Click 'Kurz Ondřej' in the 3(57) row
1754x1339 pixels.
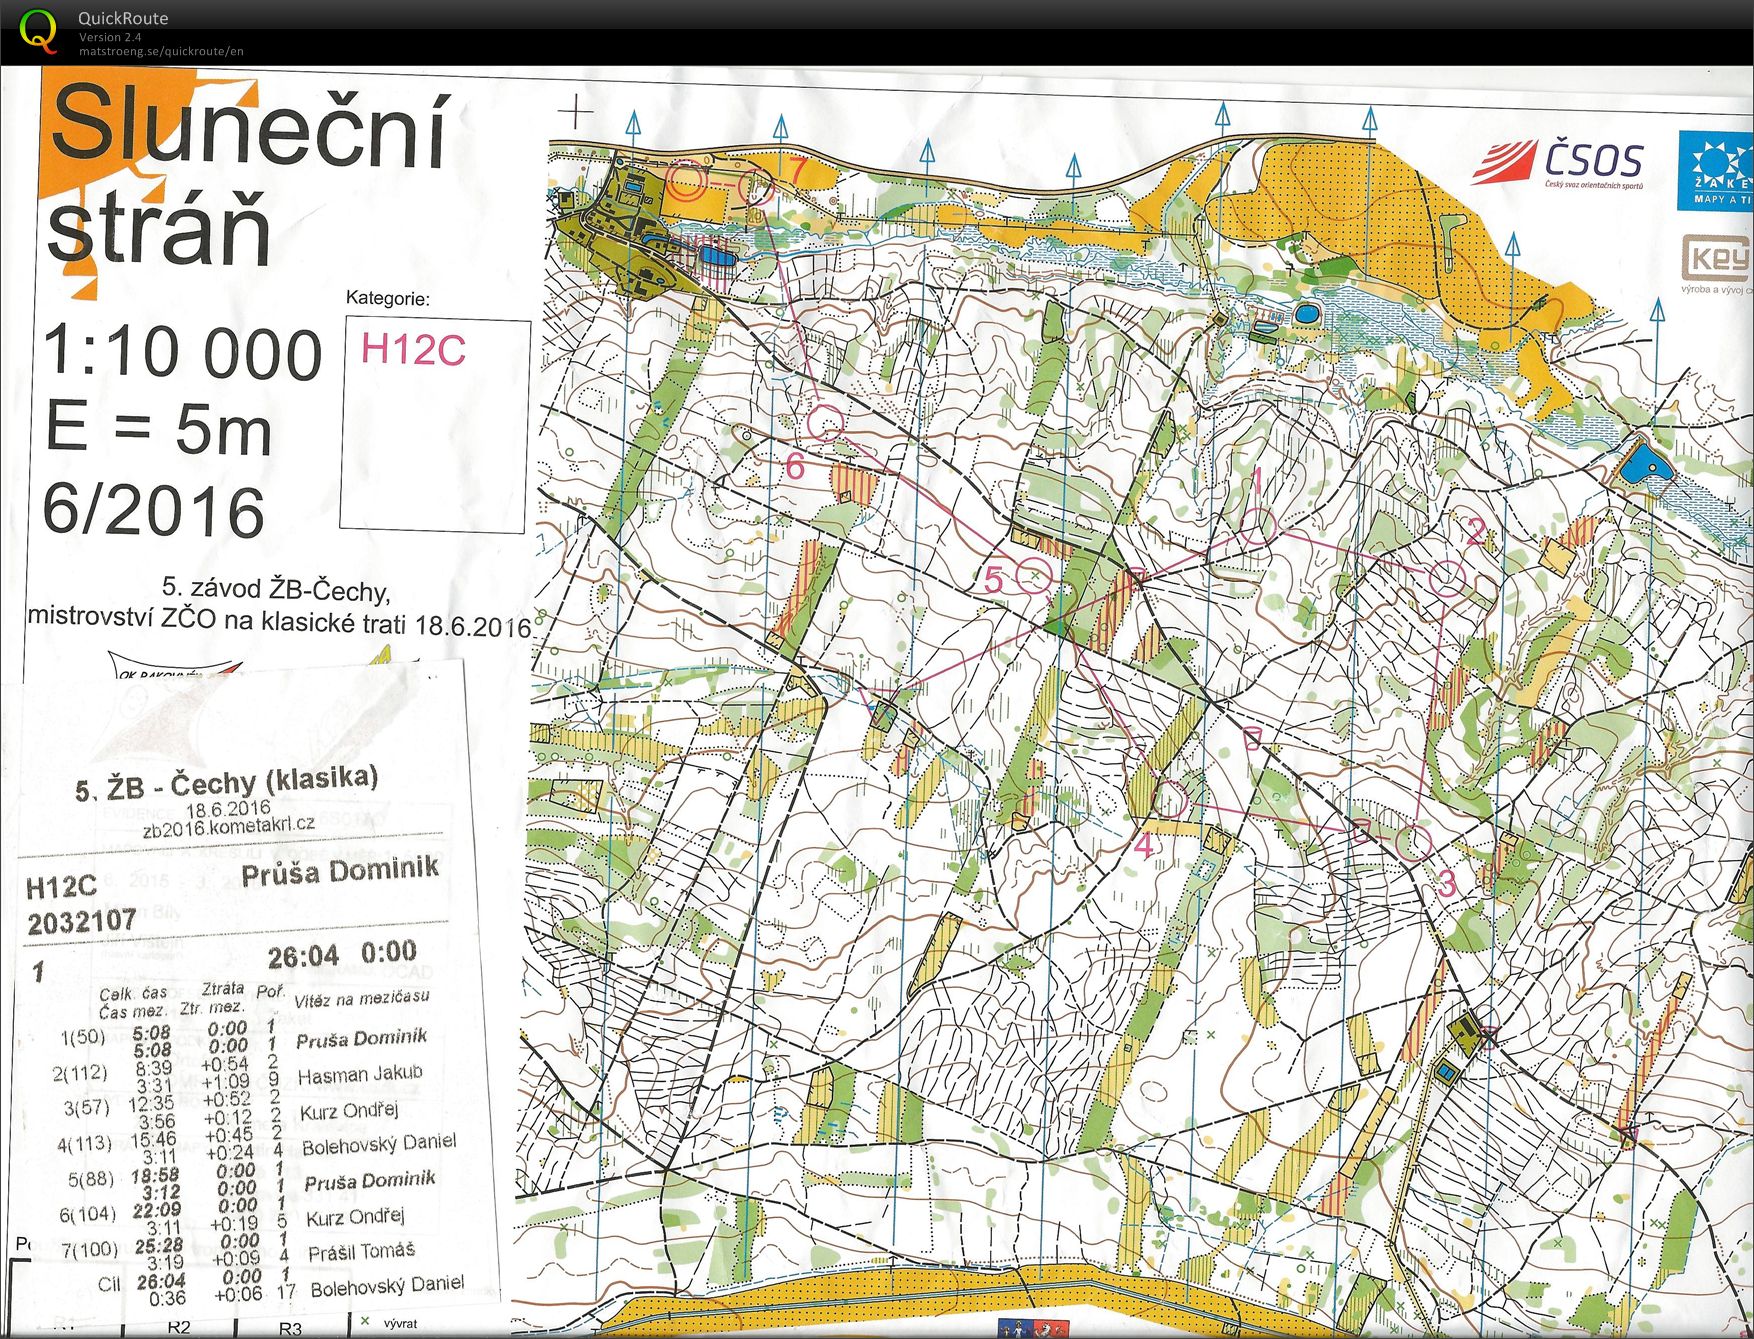tap(349, 1110)
